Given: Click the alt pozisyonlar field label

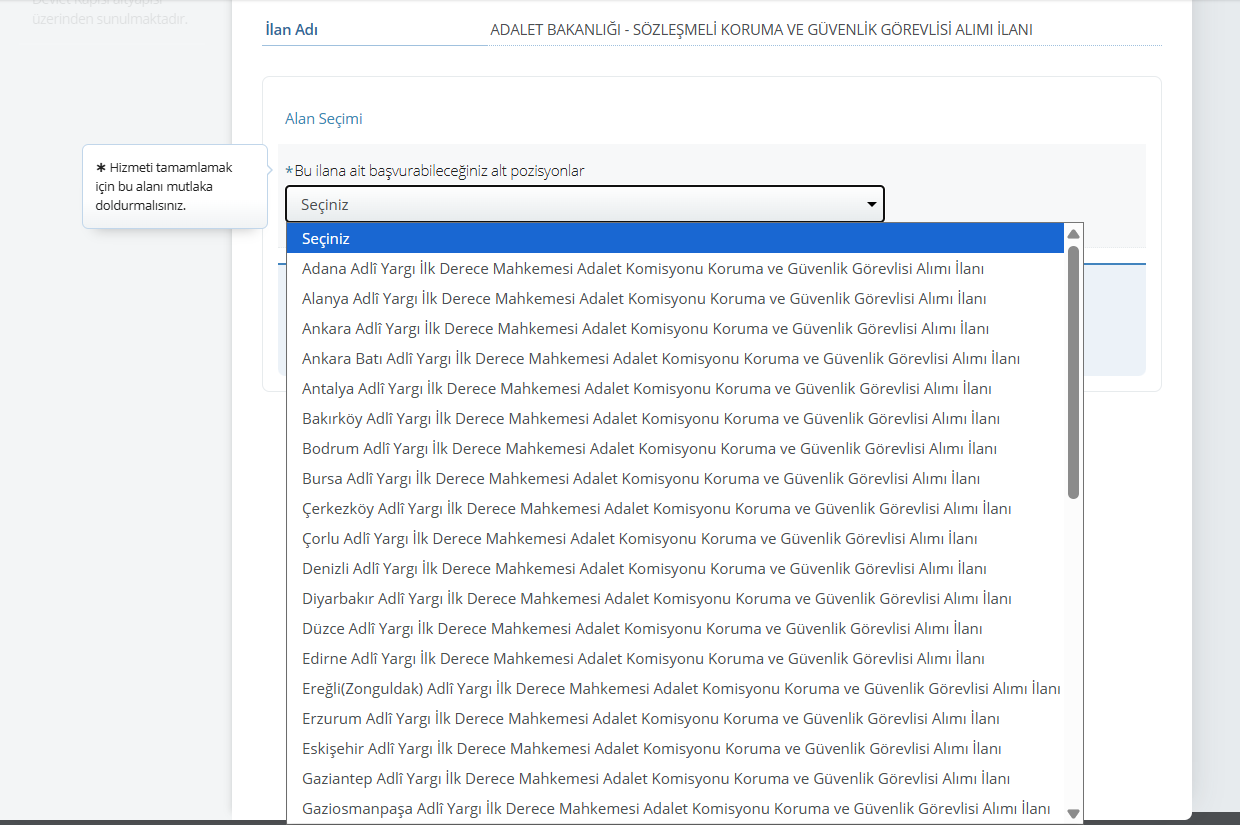Looking at the screenshot, I should point(435,171).
